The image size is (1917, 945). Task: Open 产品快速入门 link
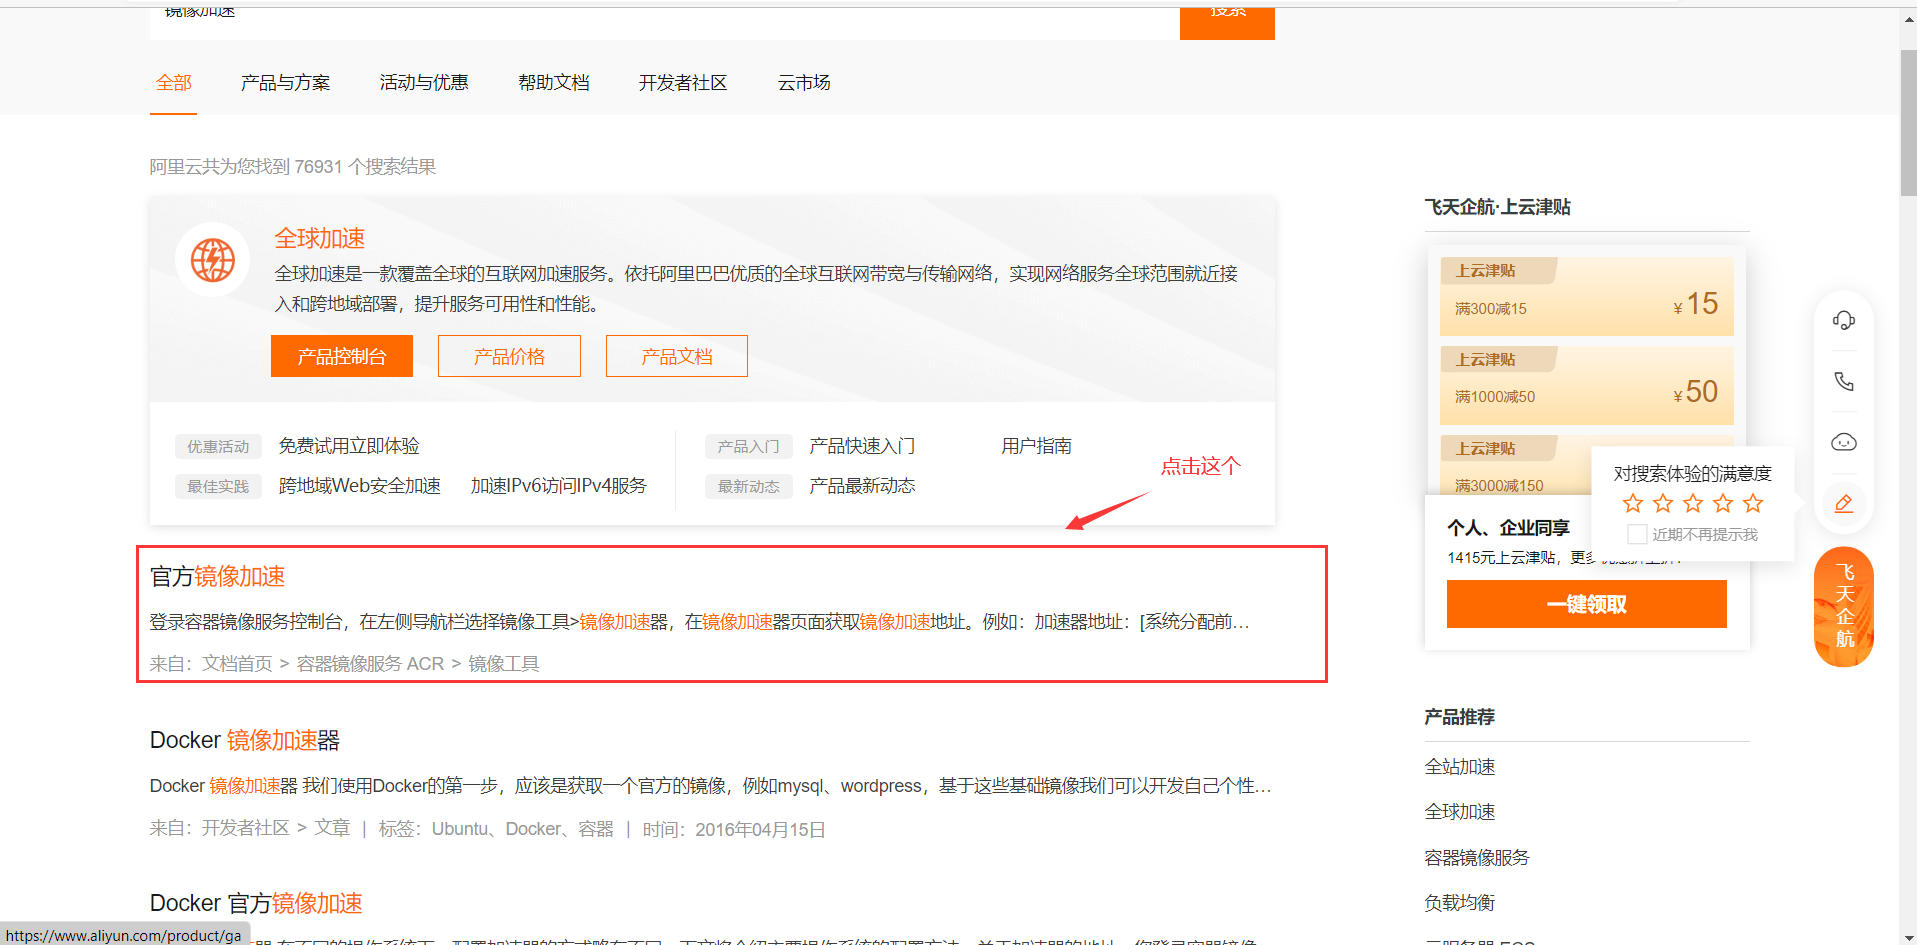coord(862,446)
